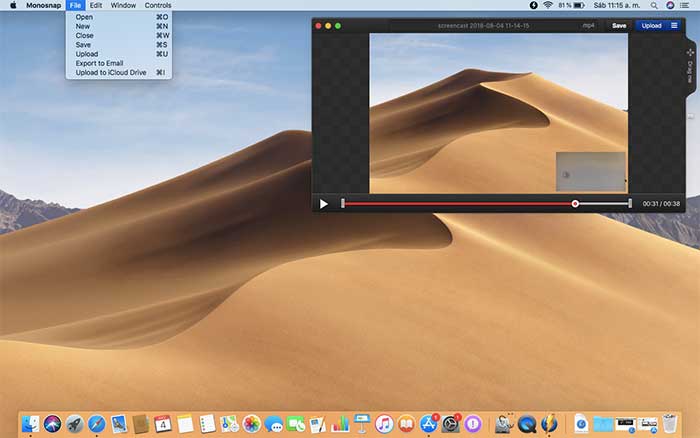The height and width of the screenshot is (438, 700).
Task: Select the left trim handle of timeline
Action: coord(342,204)
